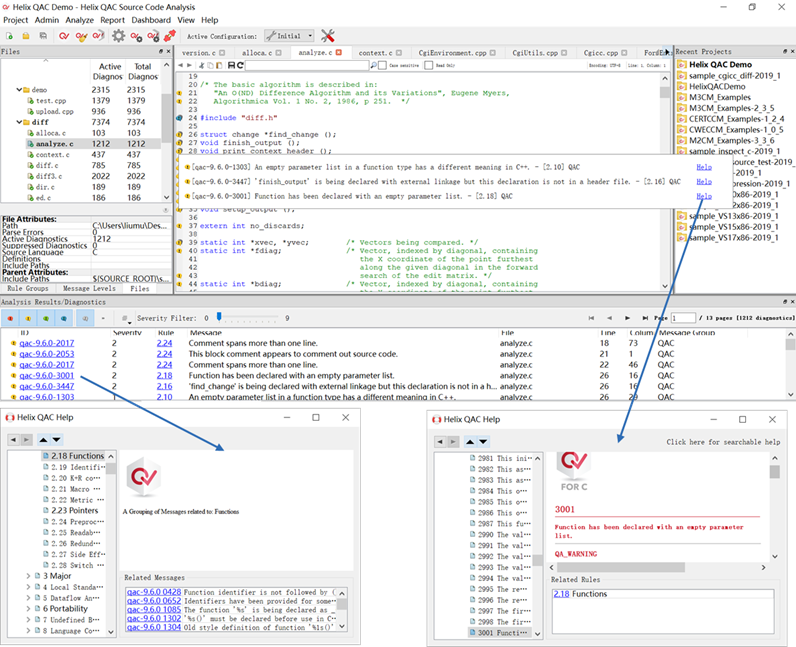Open the qac-9.6.0-3001 diagnostic link
This screenshot has height=647, width=796.
point(47,375)
